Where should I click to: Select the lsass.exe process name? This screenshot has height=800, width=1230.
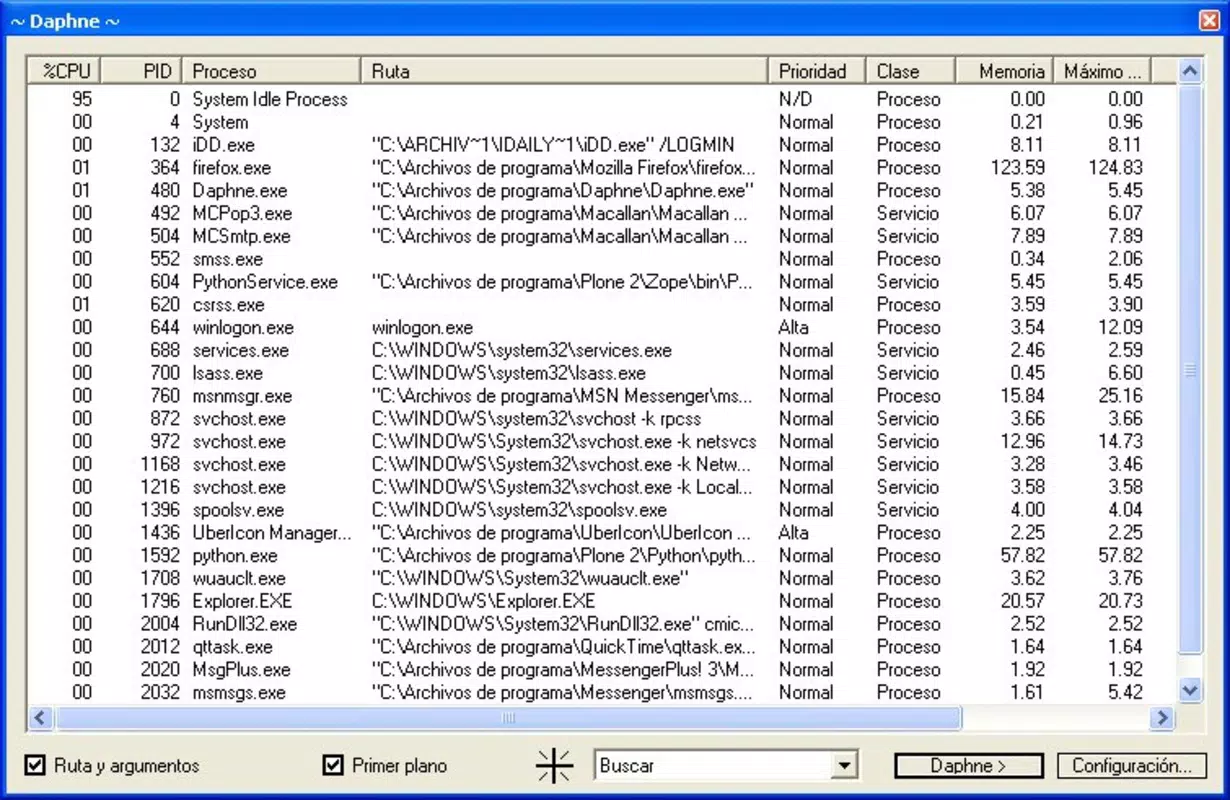[228, 373]
